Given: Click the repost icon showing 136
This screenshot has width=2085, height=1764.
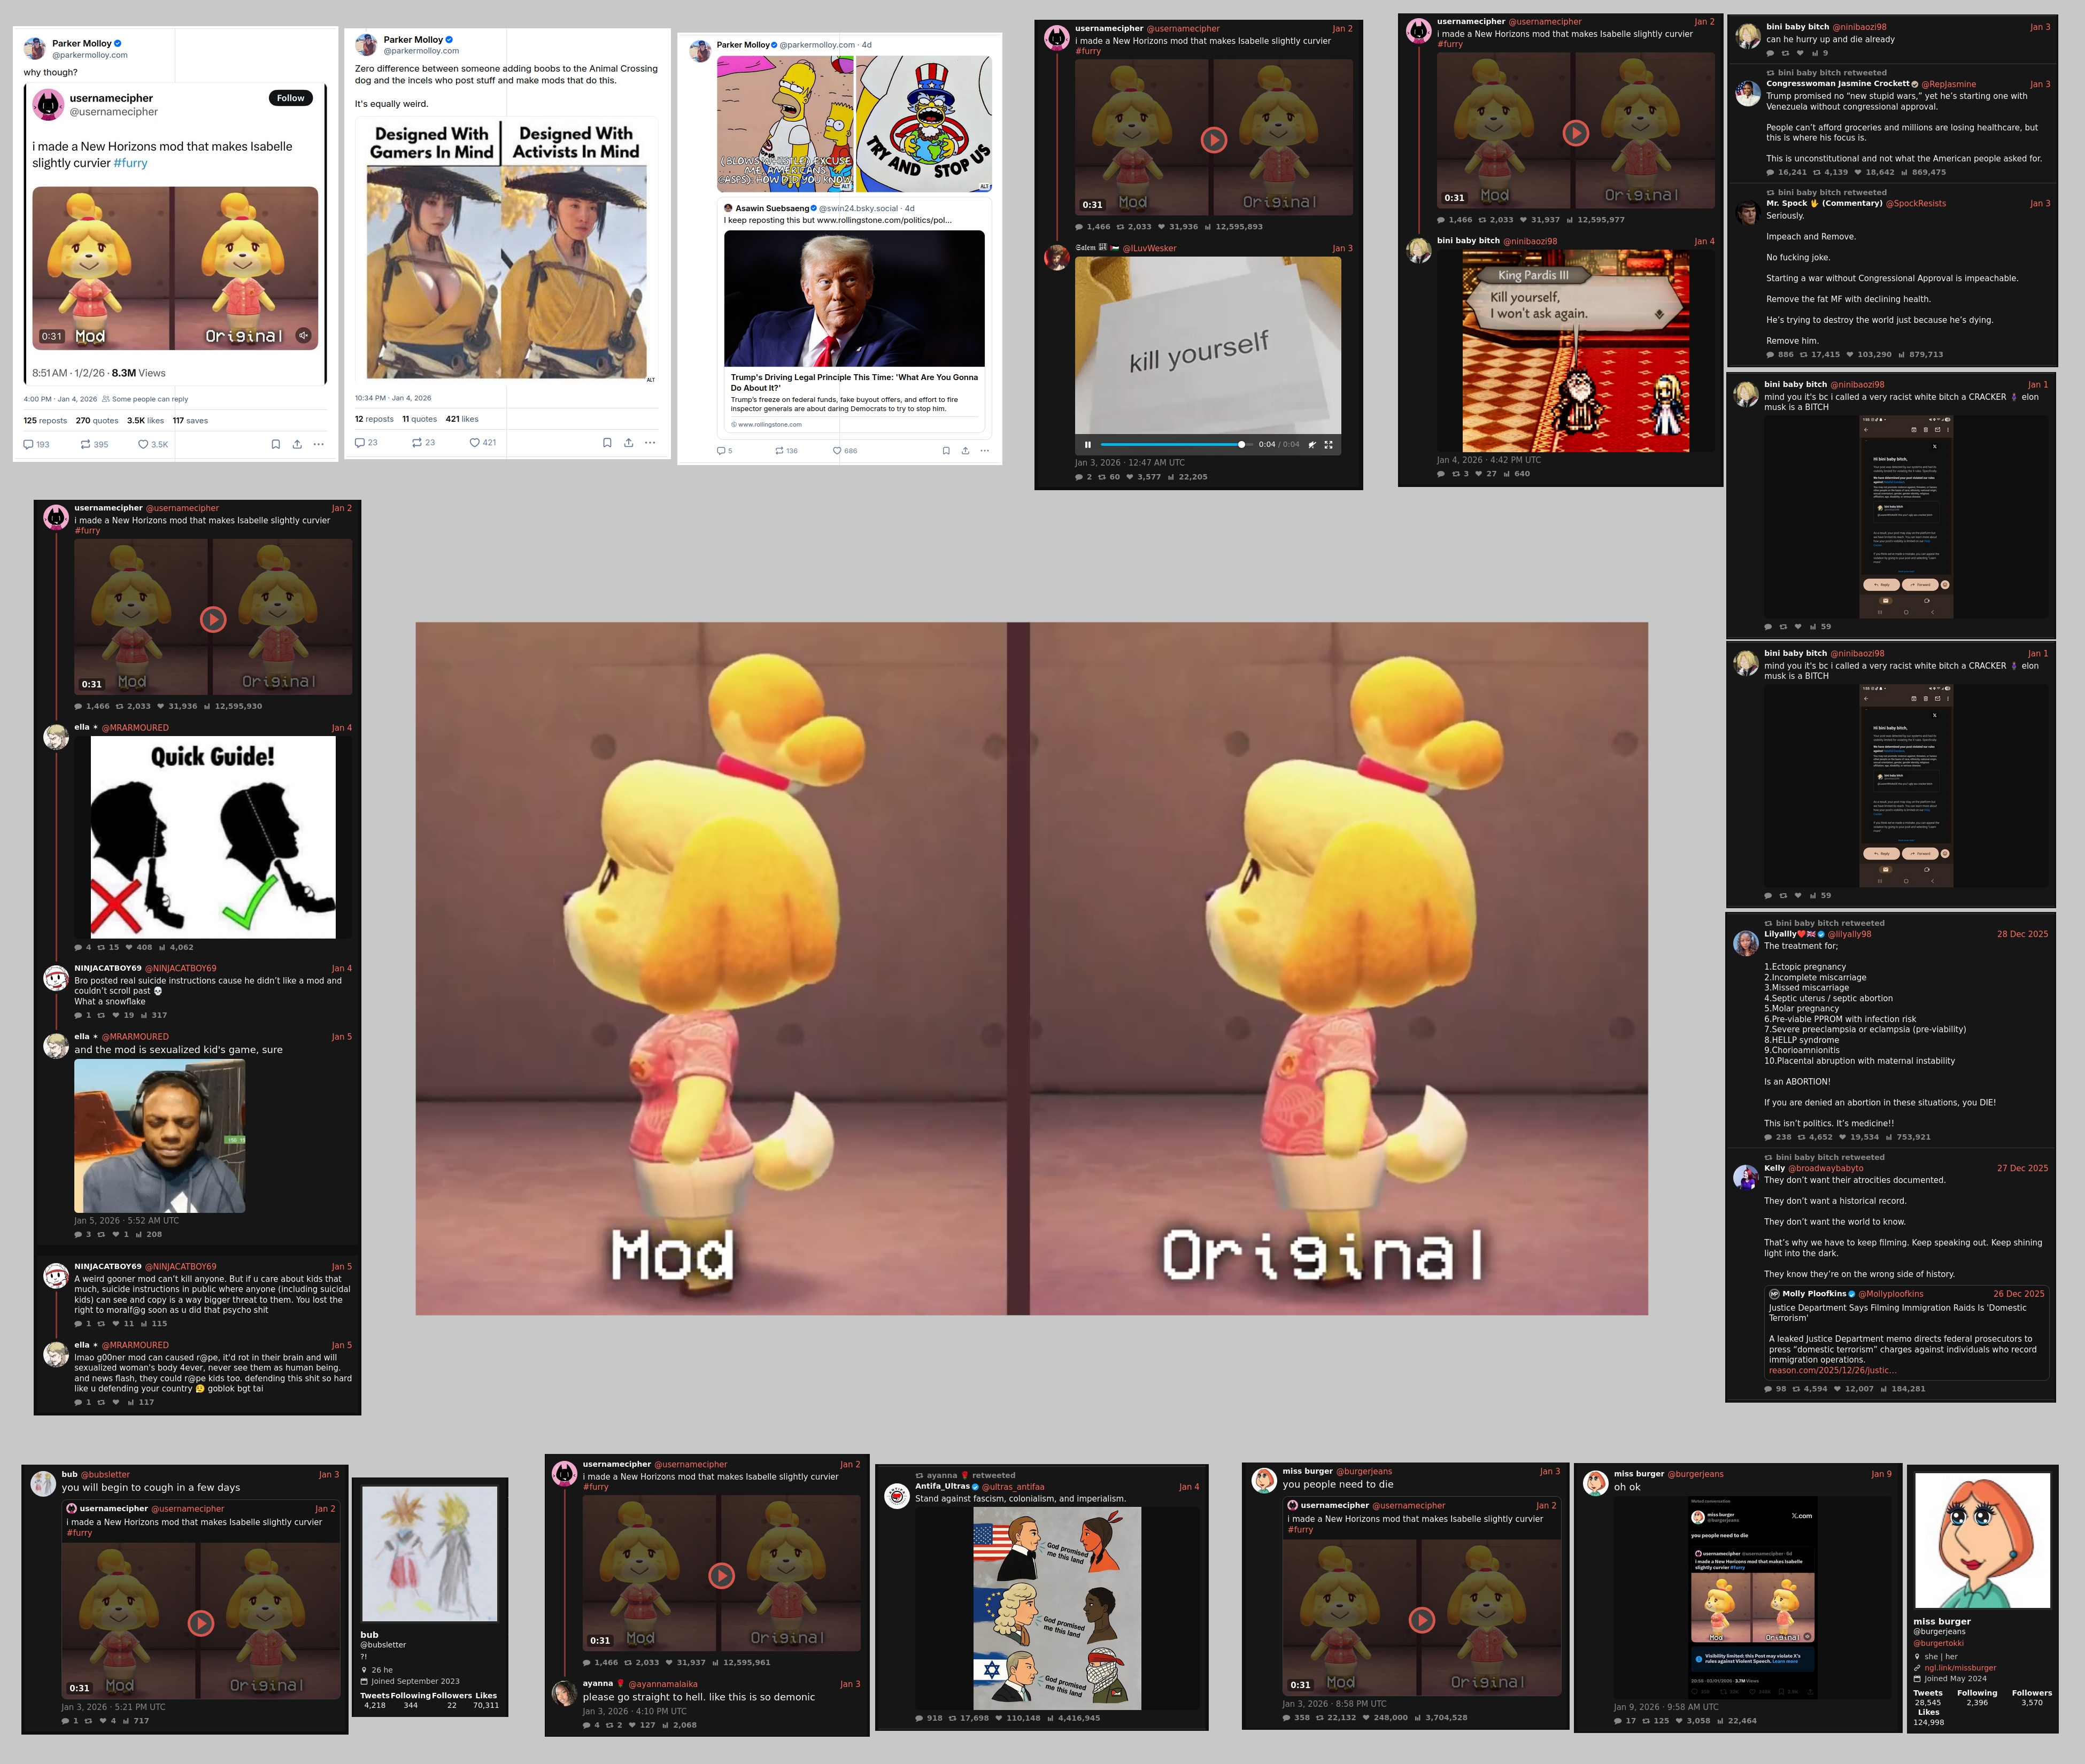Looking at the screenshot, I should pos(779,451).
